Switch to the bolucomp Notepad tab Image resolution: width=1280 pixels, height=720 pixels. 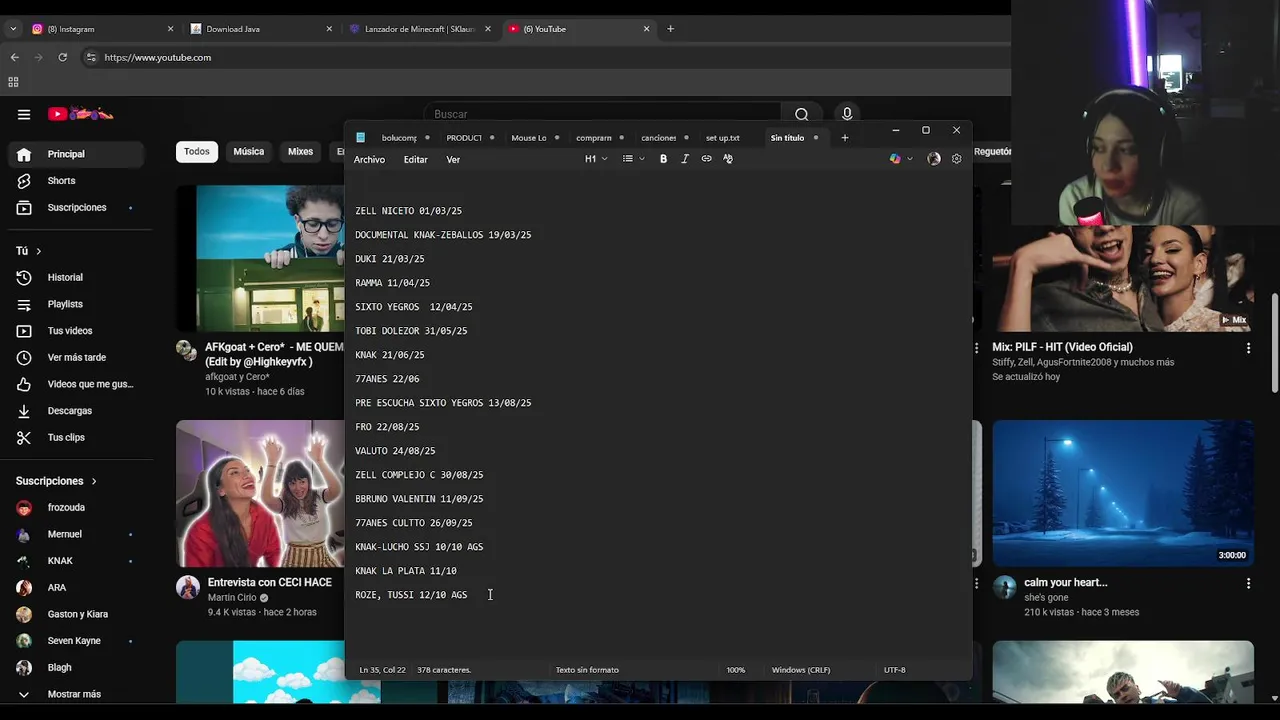pos(400,138)
